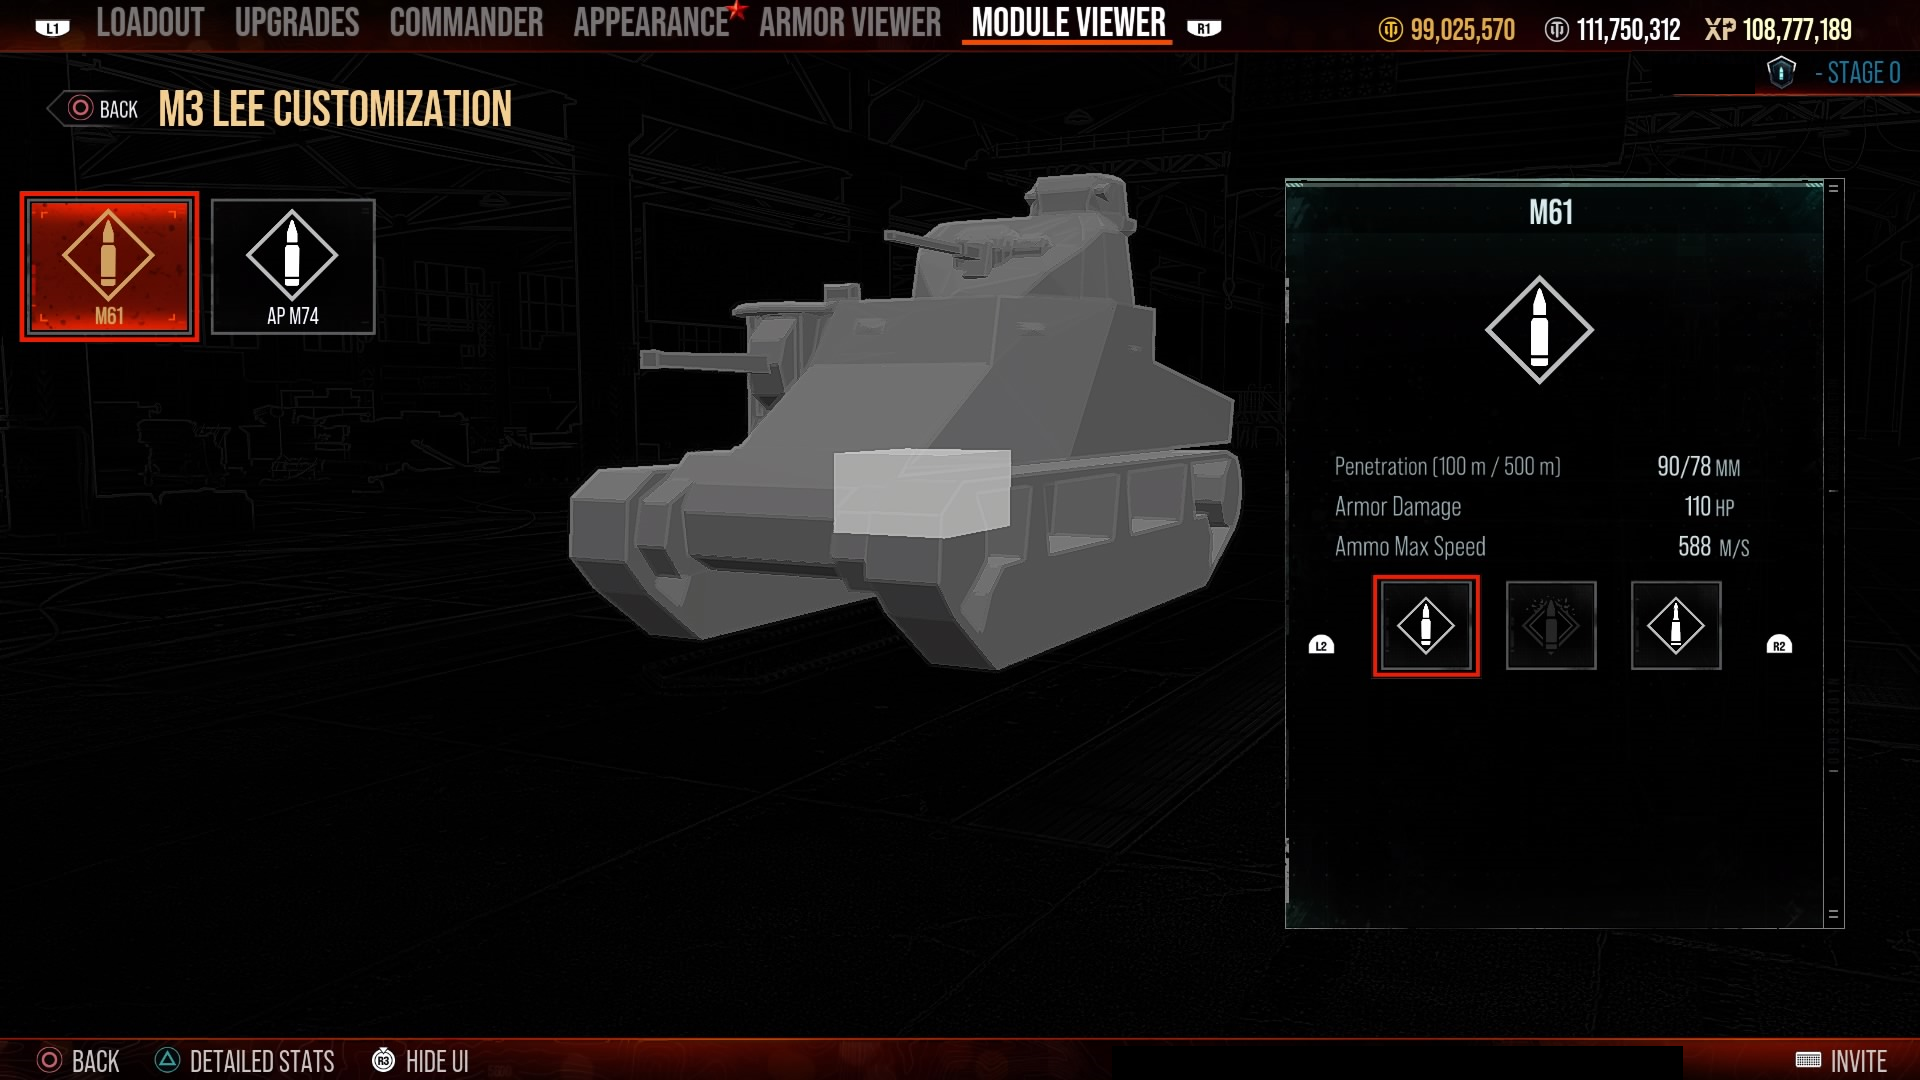
Task: Click the Stage 0 shield badge
Action: (1781, 72)
